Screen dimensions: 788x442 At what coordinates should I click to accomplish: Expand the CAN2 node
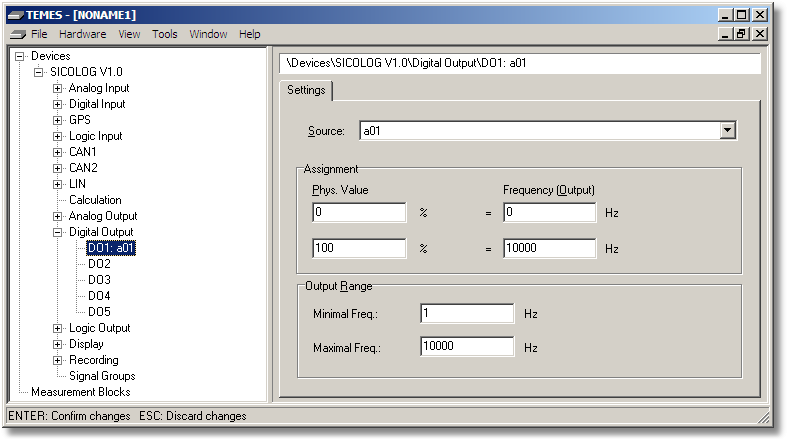58,168
